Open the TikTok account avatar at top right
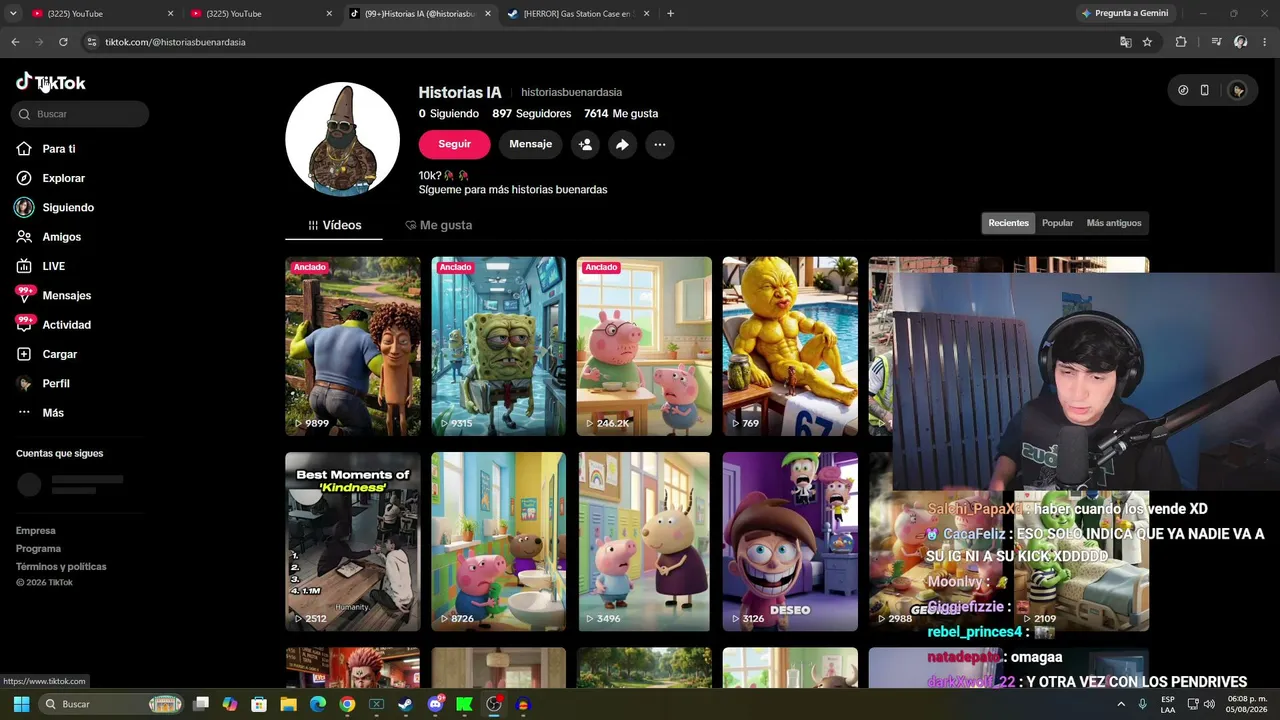The image size is (1280, 720). click(x=1238, y=90)
